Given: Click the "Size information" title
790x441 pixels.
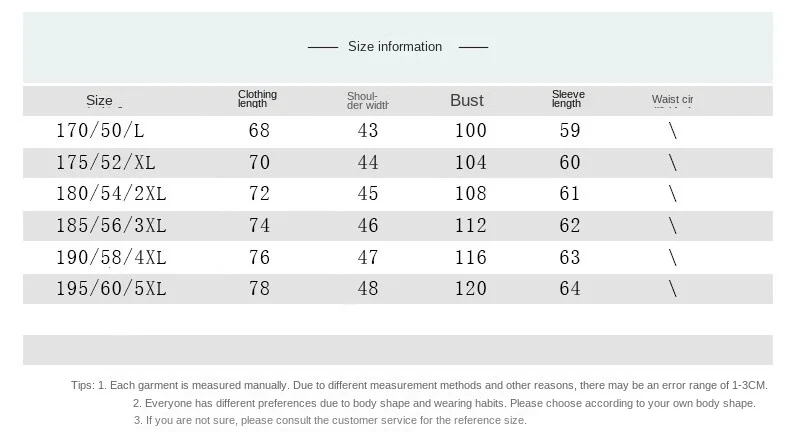Looking at the screenshot, I should click(x=394, y=46).
